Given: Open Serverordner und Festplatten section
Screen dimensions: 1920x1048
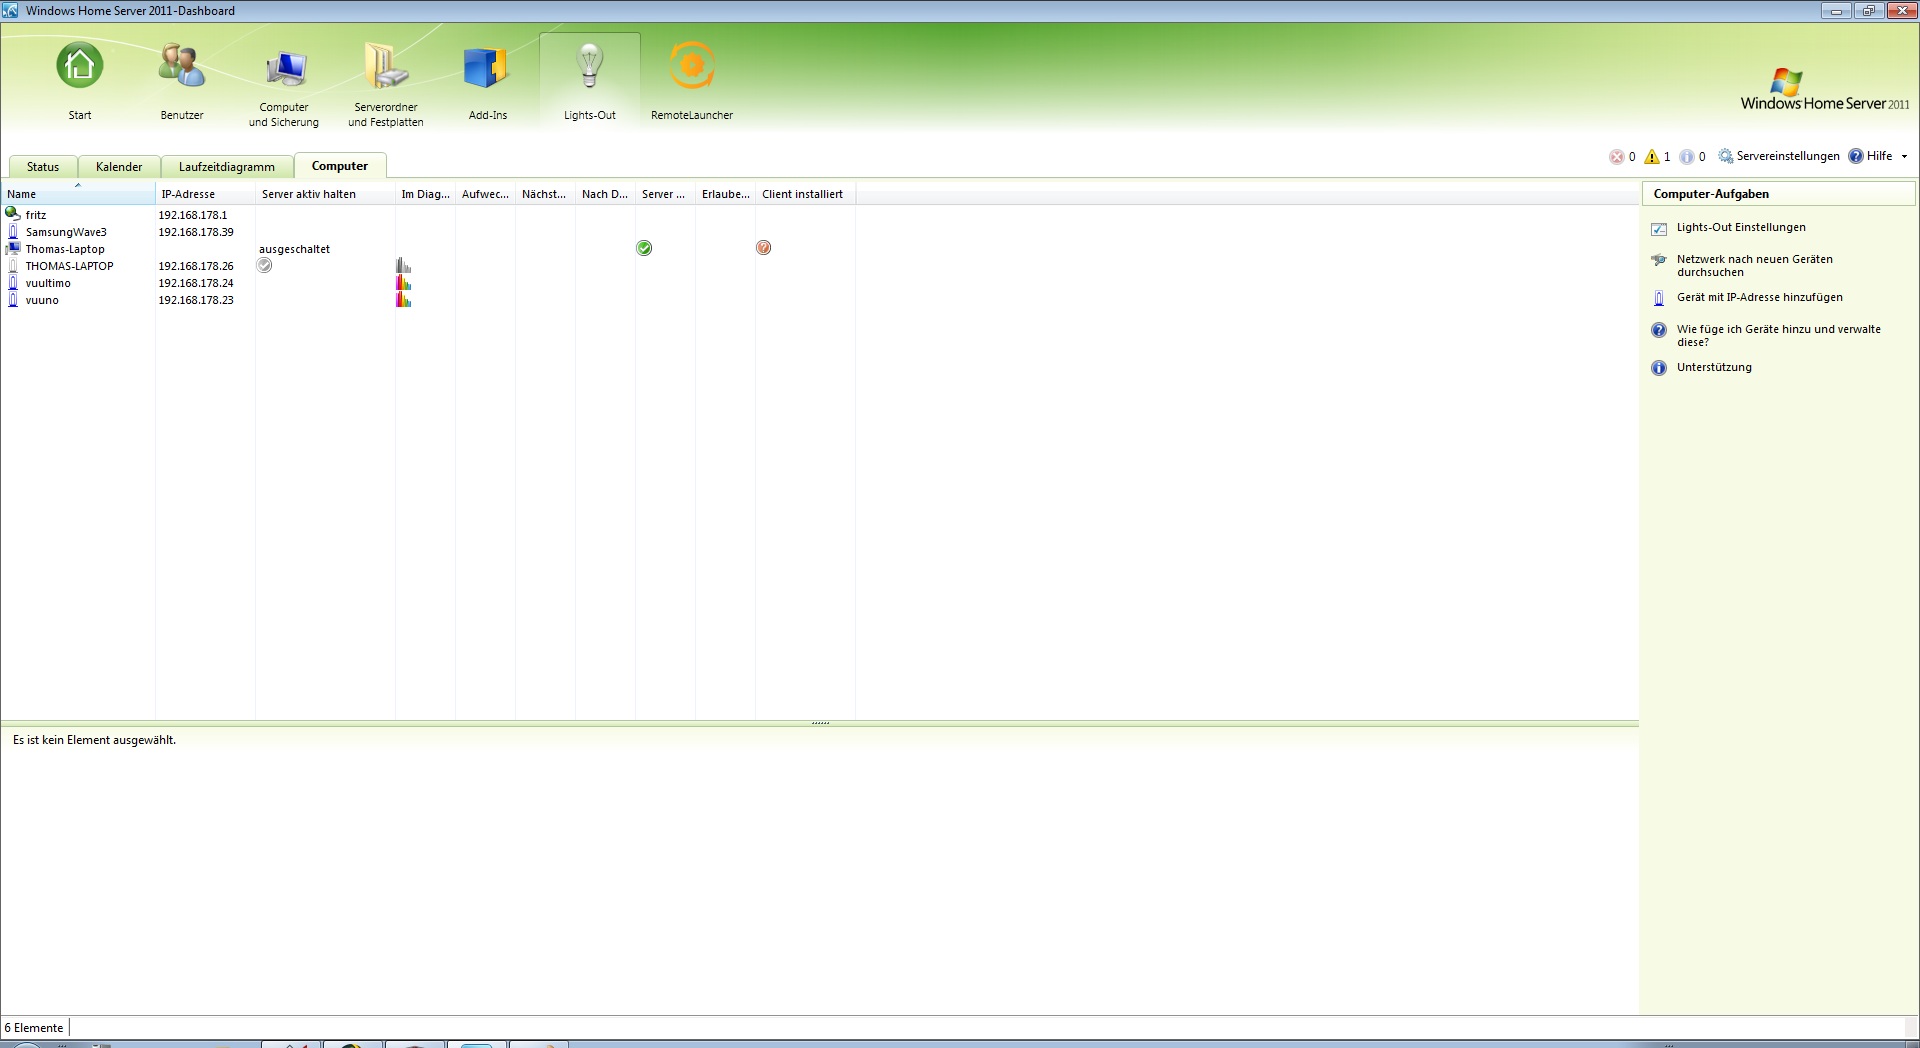Looking at the screenshot, I should [386, 68].
